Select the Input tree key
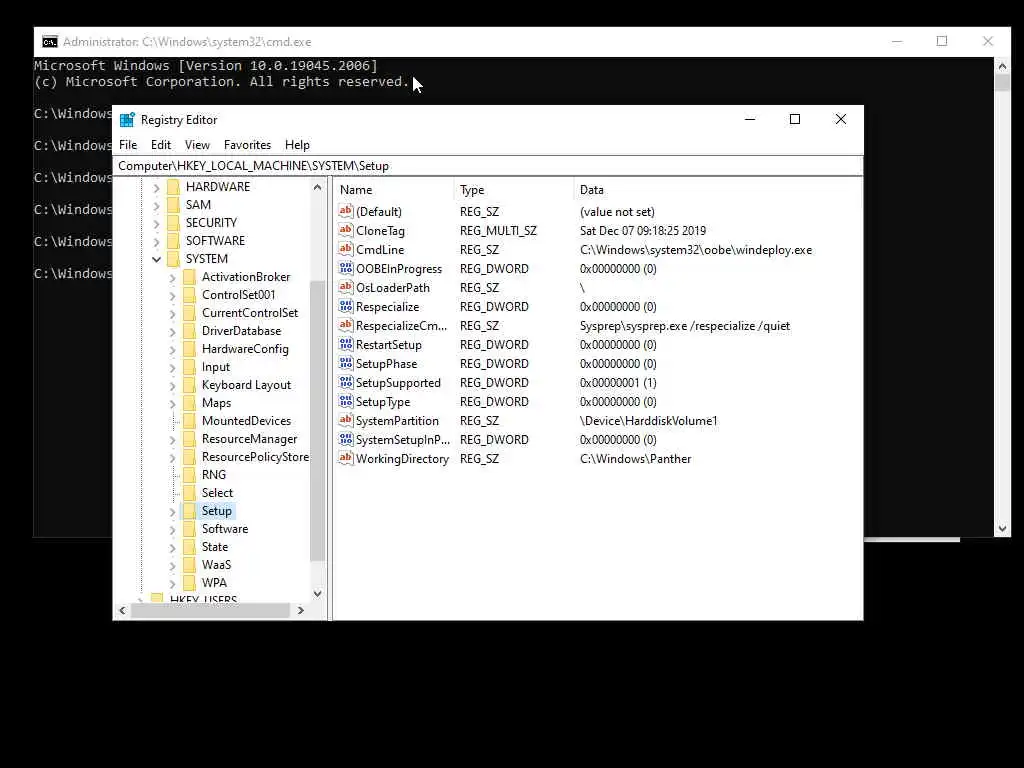The image size is (1024, 768). pyautogui.click(x=216, y=367)
